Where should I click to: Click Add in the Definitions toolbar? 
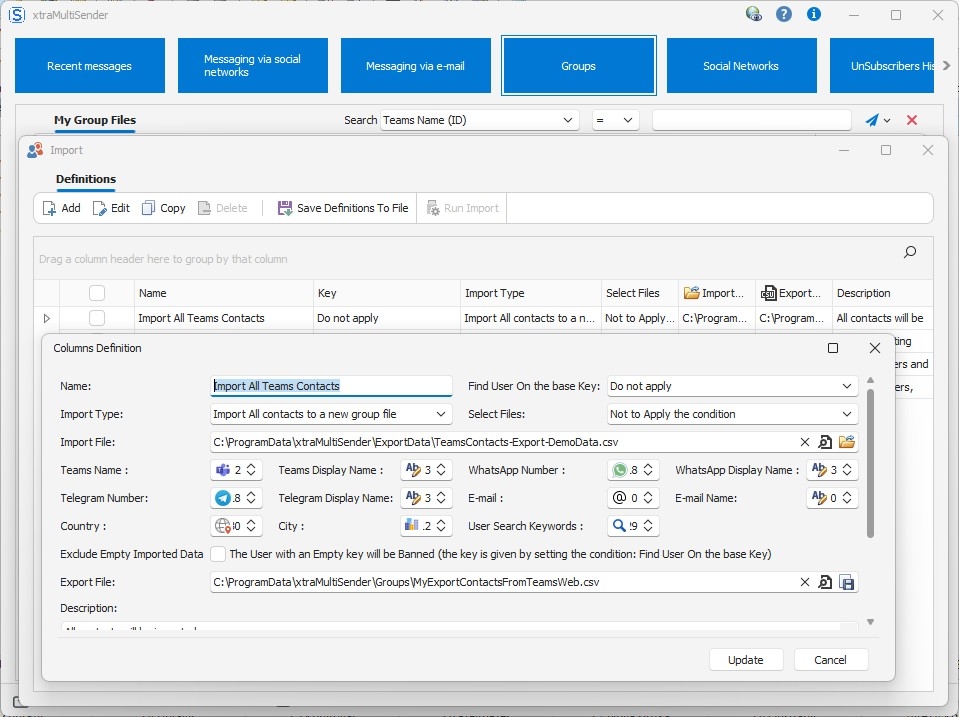pyautogui.click(x=62, y=208)
